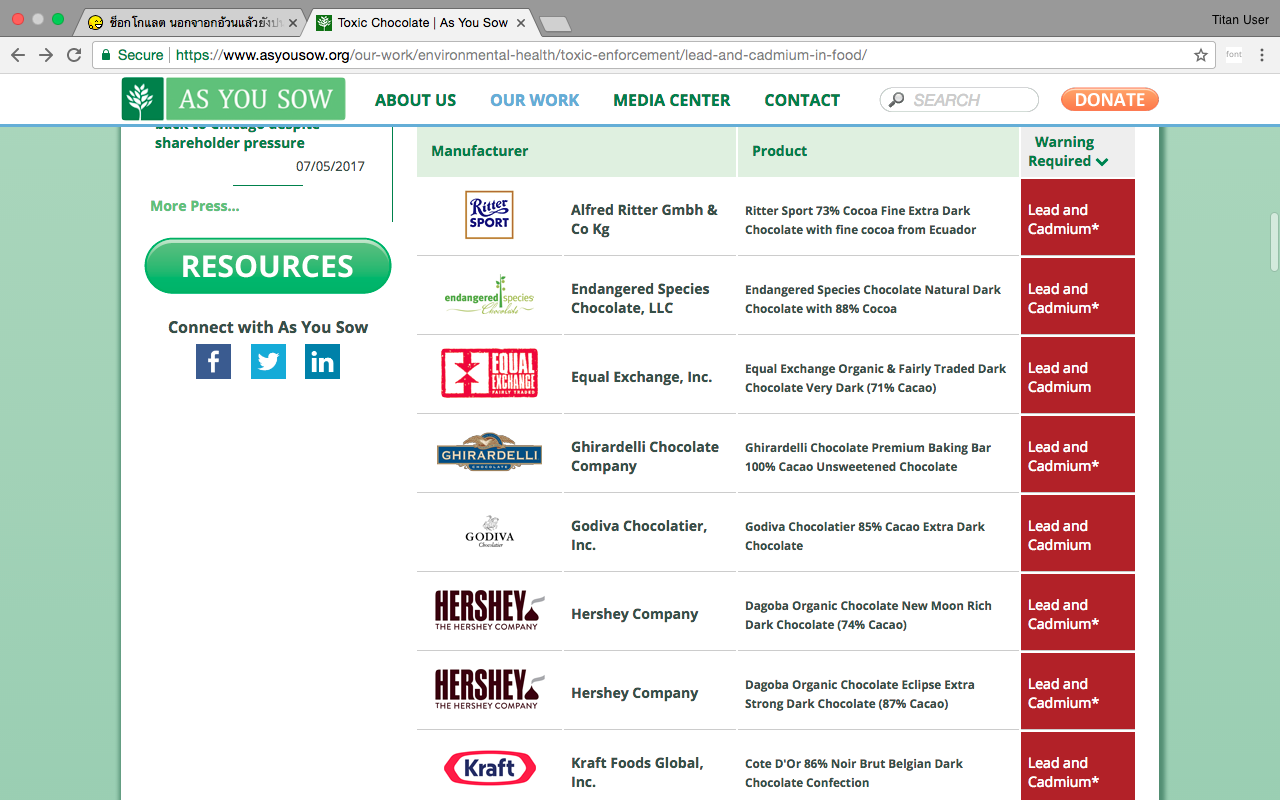Close the Thai-titled first tab
The width and height of the screenshot is (1280, 800).
pyautogui.click(x=293, y=22)
